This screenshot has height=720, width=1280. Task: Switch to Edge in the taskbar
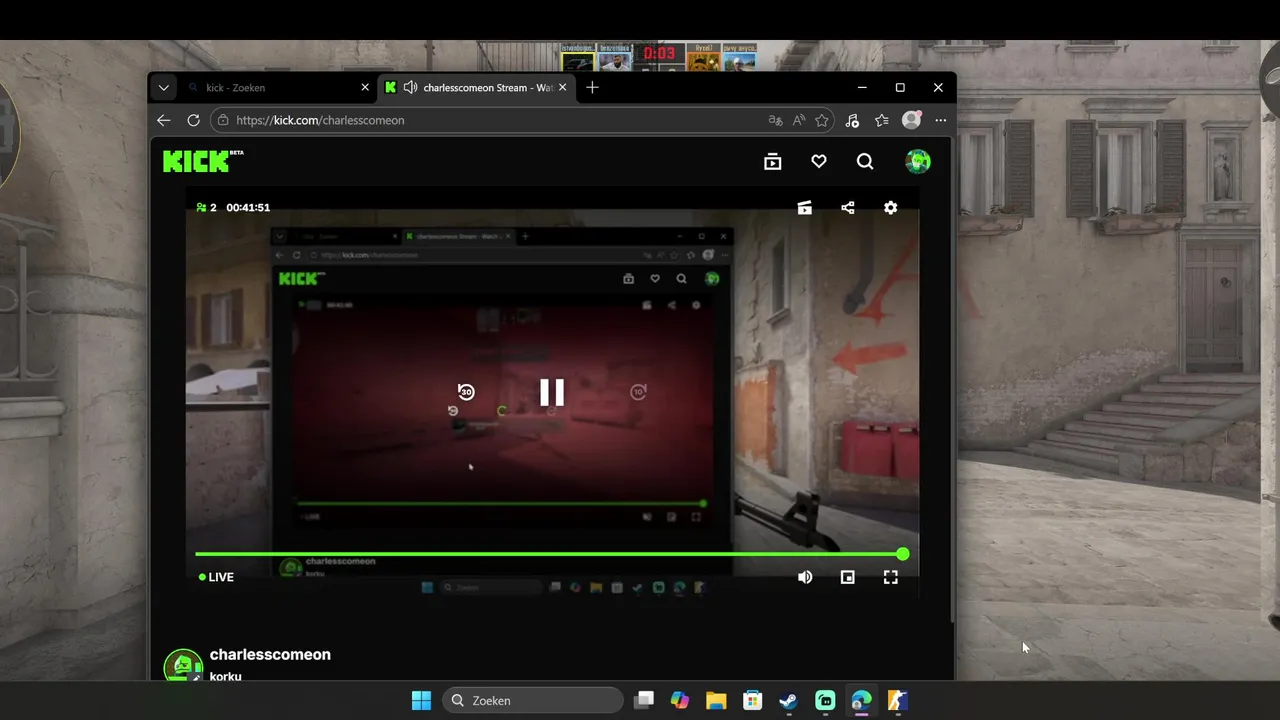coord(861,701)
